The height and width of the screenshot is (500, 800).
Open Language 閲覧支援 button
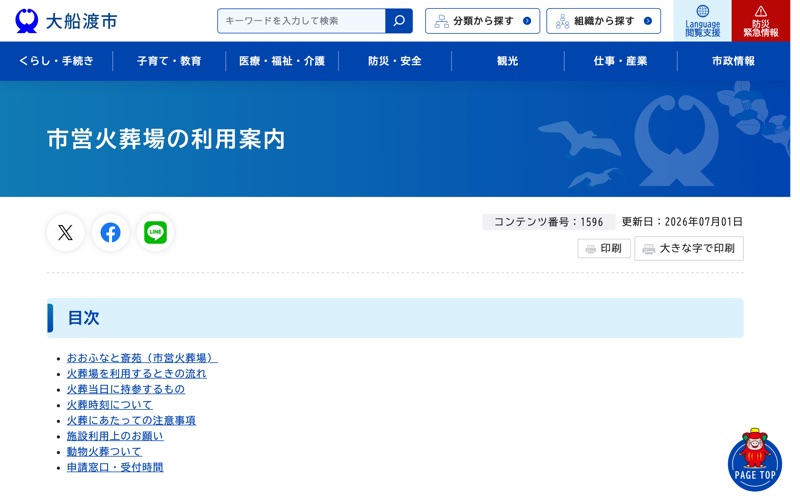tap(703, 21)
